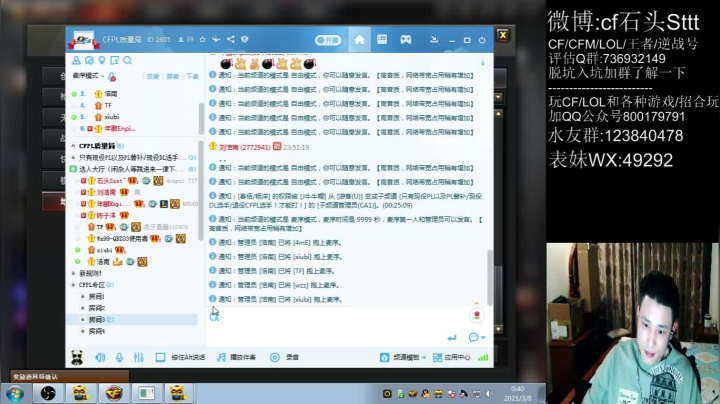Toggle the 开播 broadcast switch
The width and height of the screenshot is (720, 404).
click(x=328, y=40)
